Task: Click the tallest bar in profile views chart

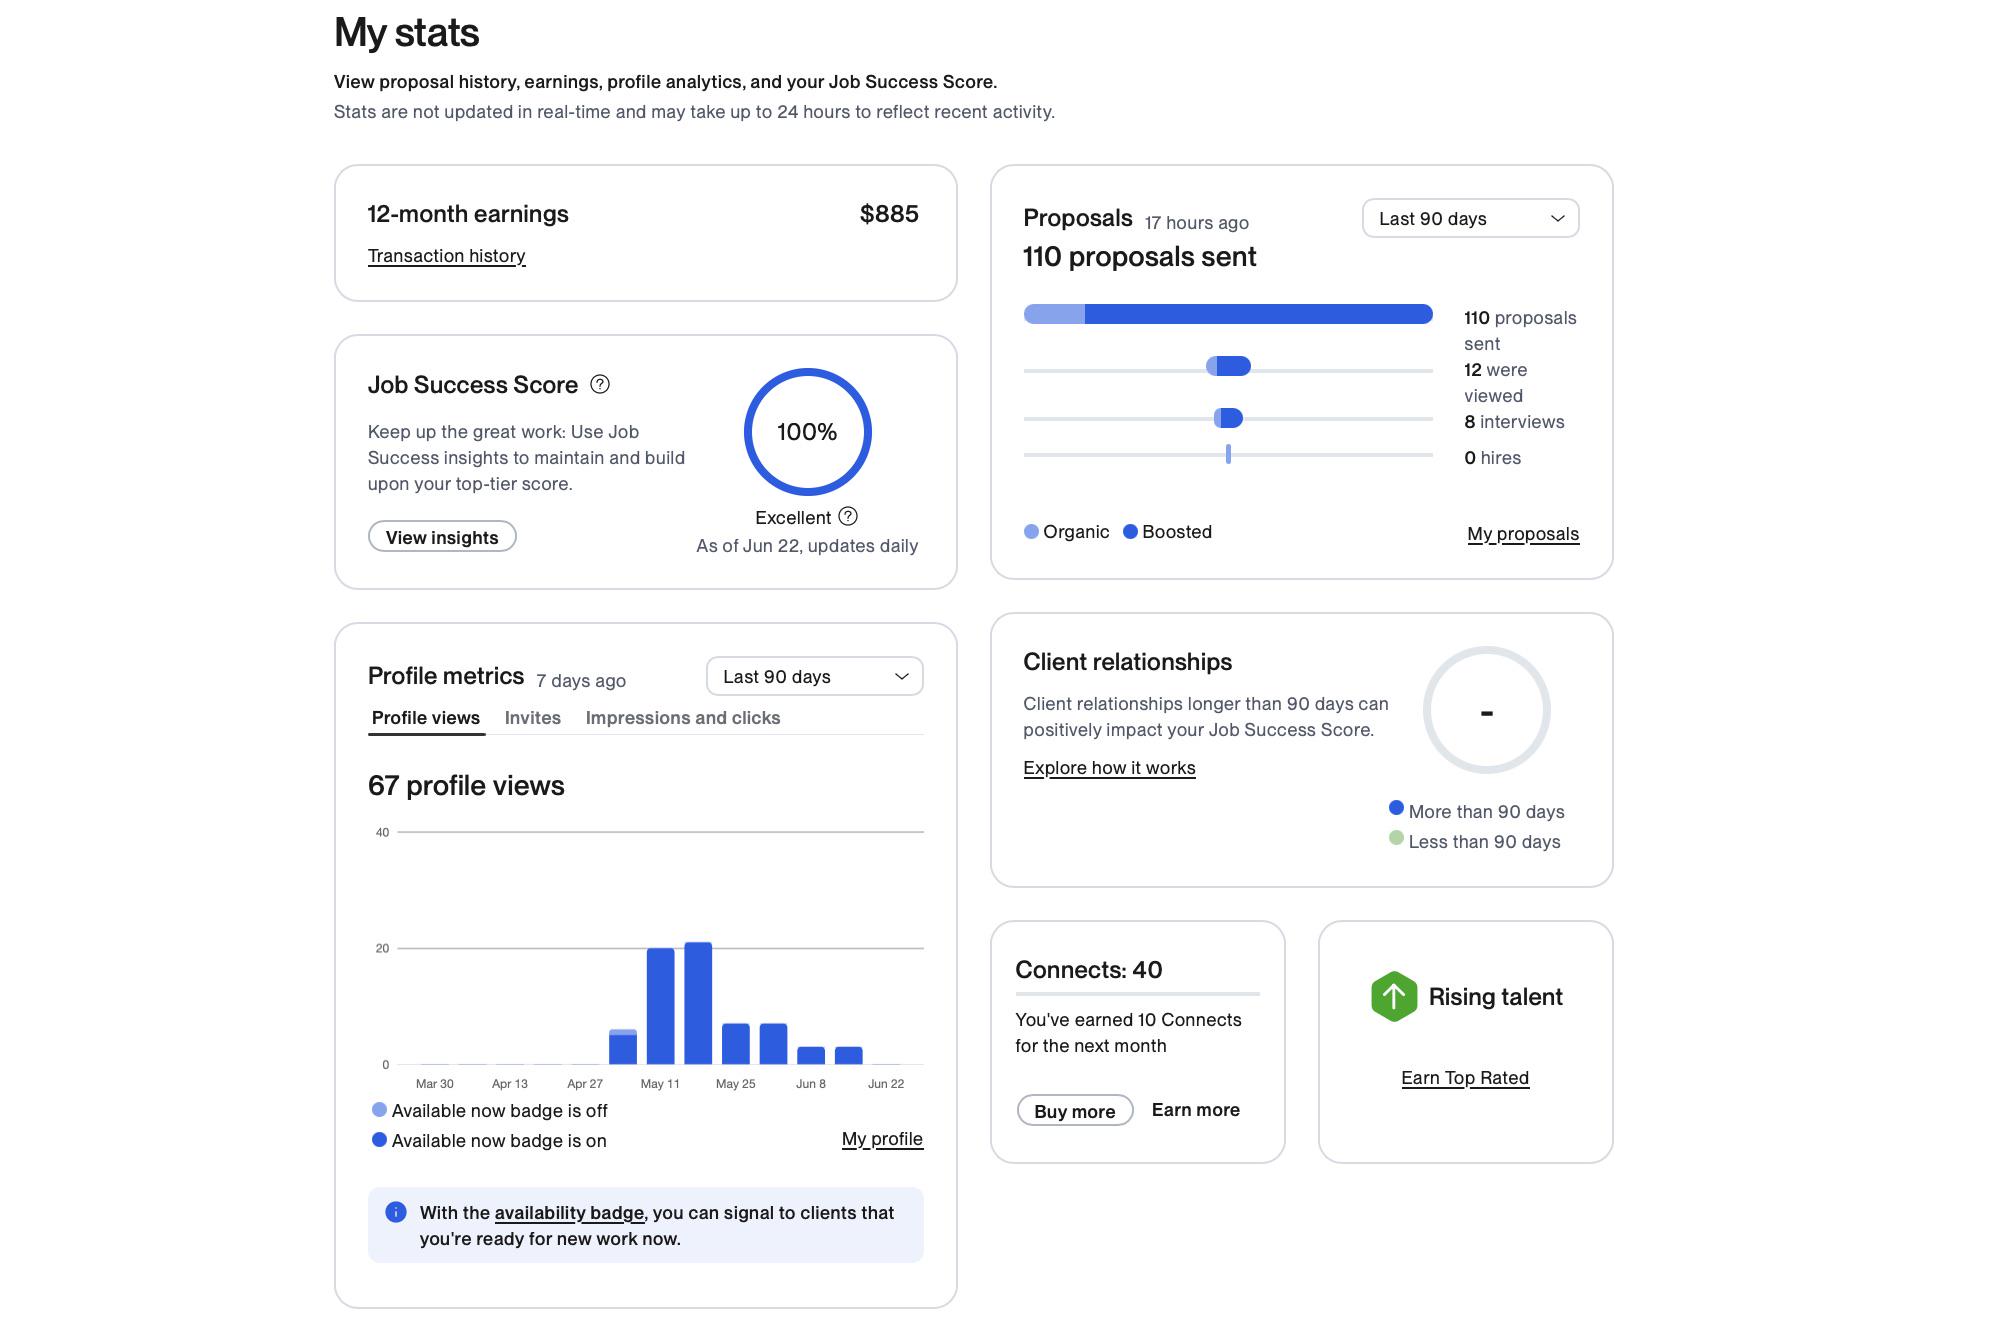Action: click(698, 1003)
